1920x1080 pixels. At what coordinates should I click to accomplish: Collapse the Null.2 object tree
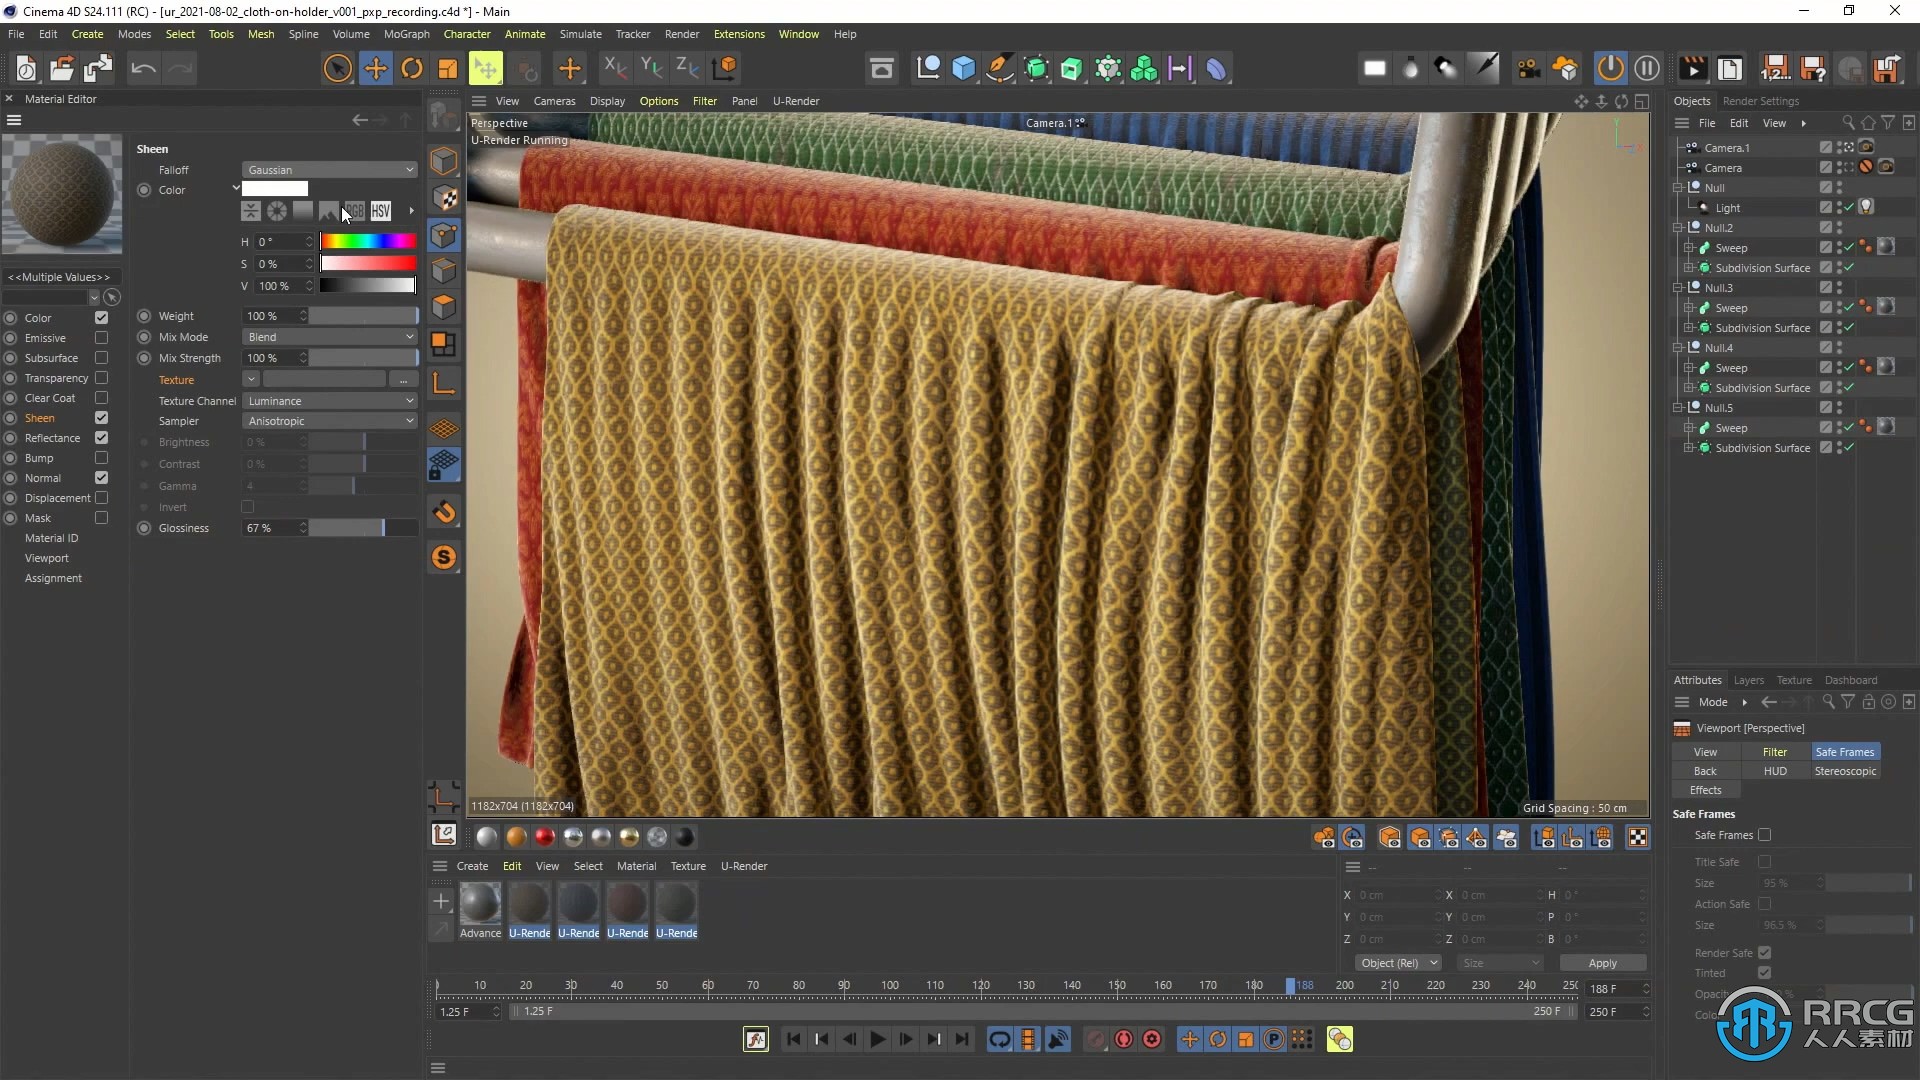(1679, 228)
